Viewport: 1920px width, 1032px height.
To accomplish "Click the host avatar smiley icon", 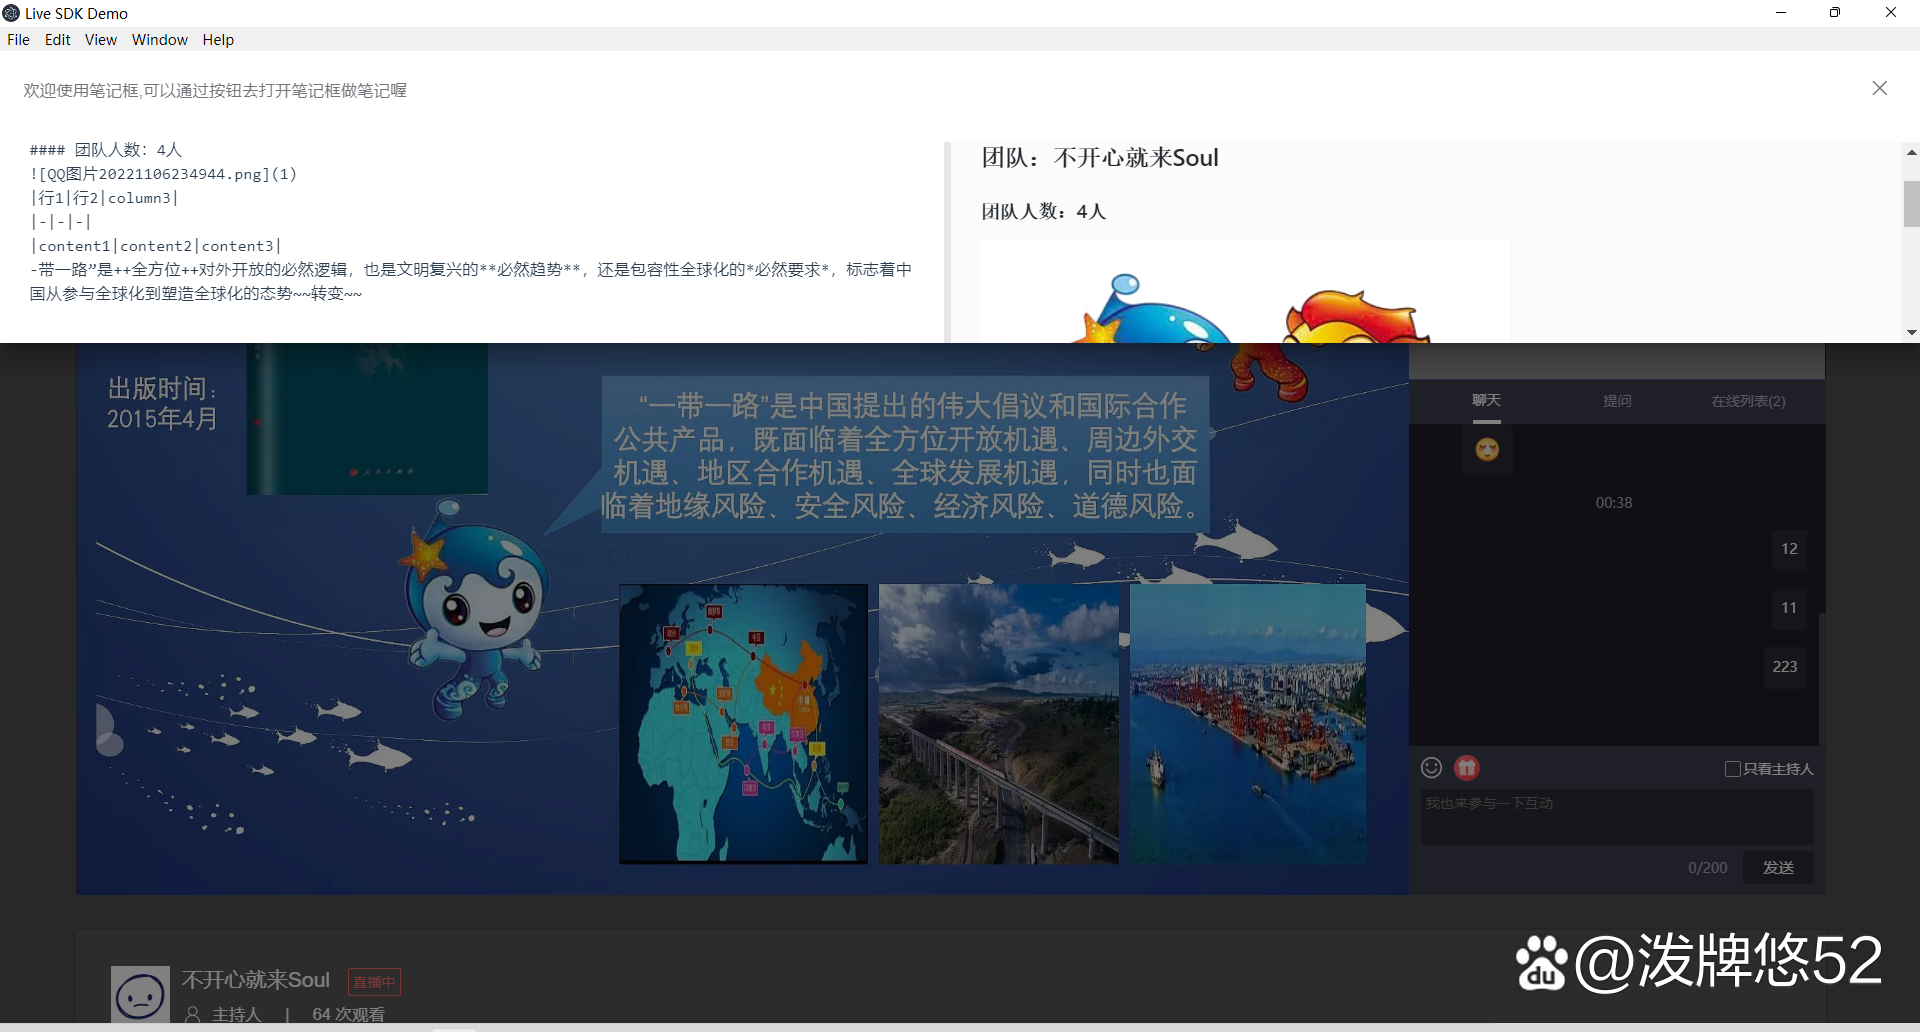I will [140, 995].
